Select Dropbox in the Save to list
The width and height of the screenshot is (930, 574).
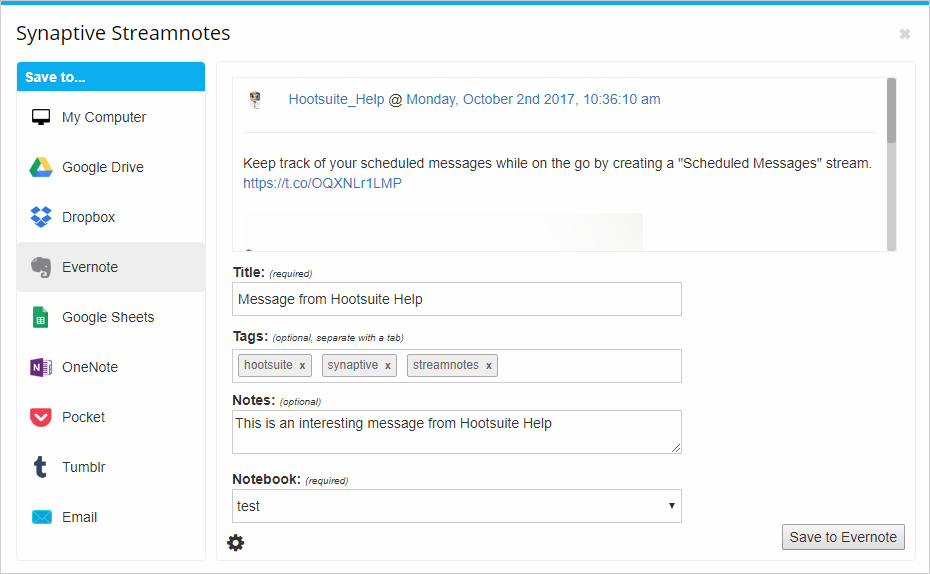pos(111,217)
